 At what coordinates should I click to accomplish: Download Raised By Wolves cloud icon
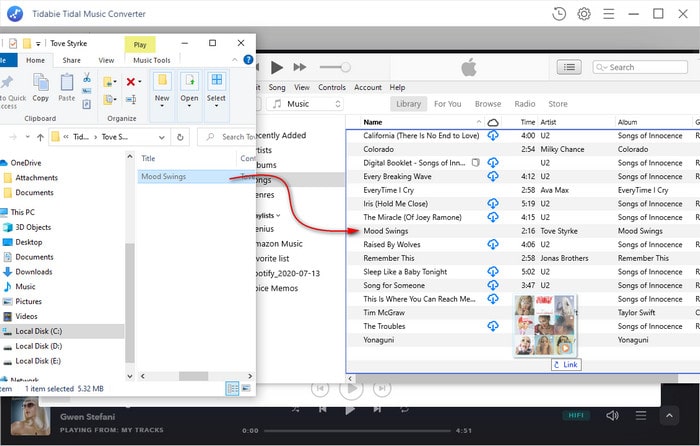click(493, 244)
